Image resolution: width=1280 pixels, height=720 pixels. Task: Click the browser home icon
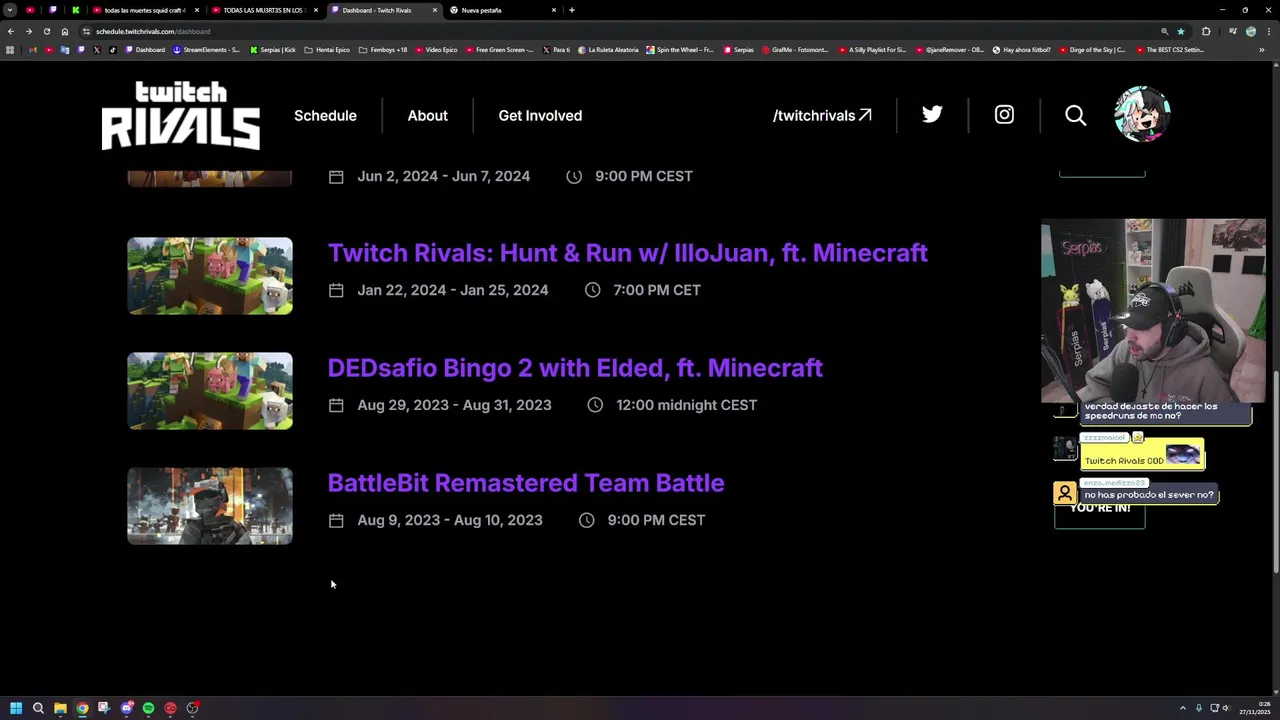coord(65,31)
